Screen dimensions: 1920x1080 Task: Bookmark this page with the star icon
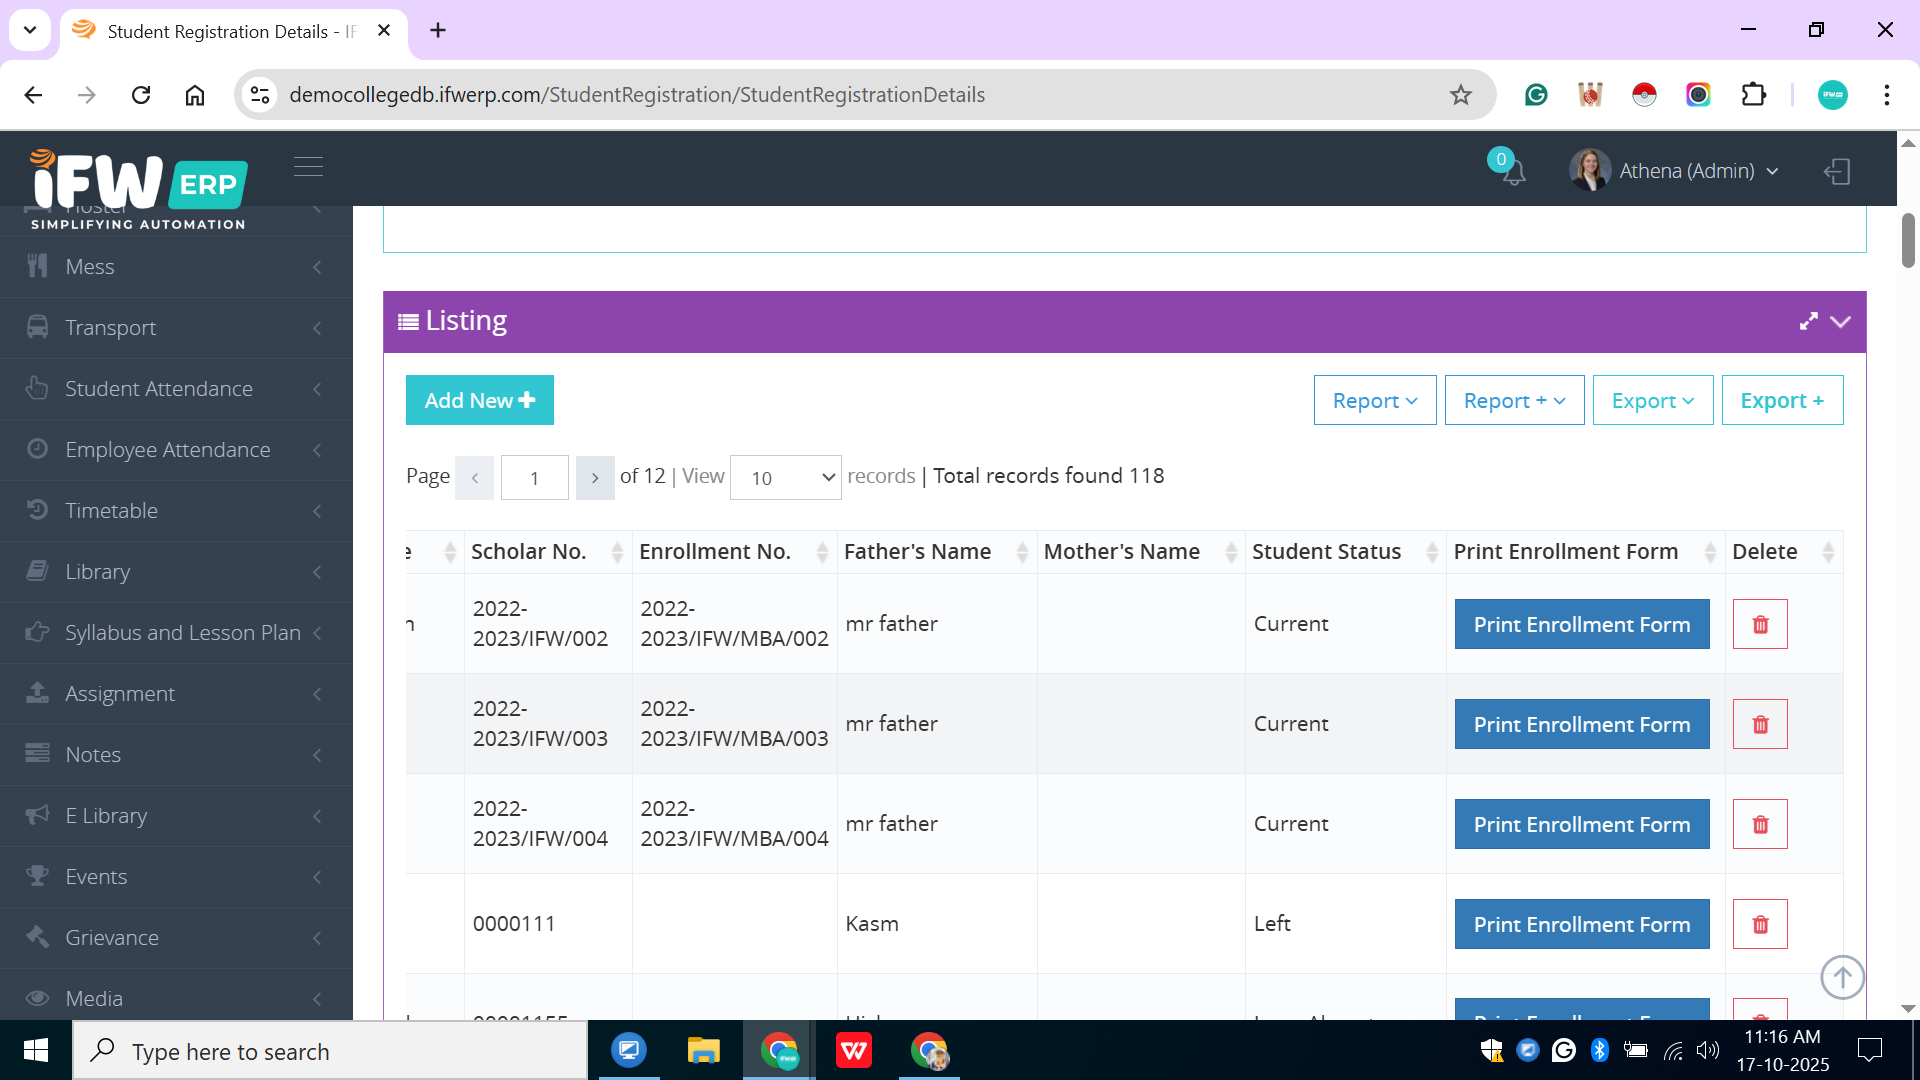pos(1461,95)
